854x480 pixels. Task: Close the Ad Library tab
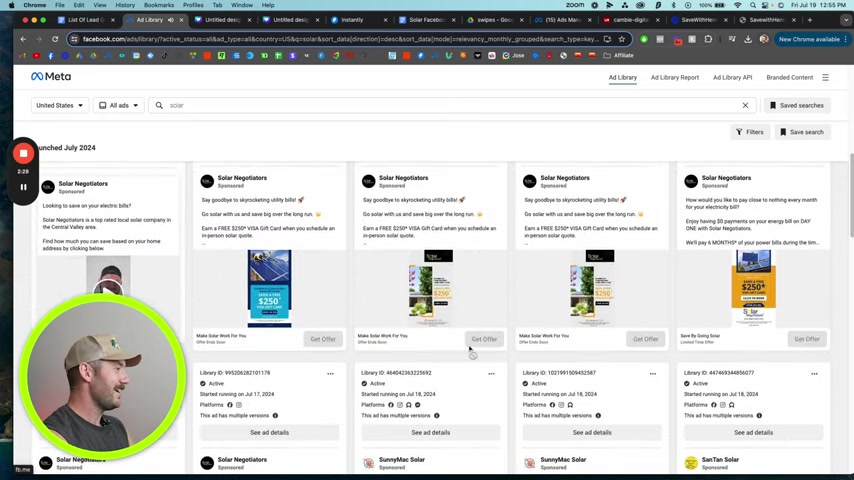click(181, 20)
